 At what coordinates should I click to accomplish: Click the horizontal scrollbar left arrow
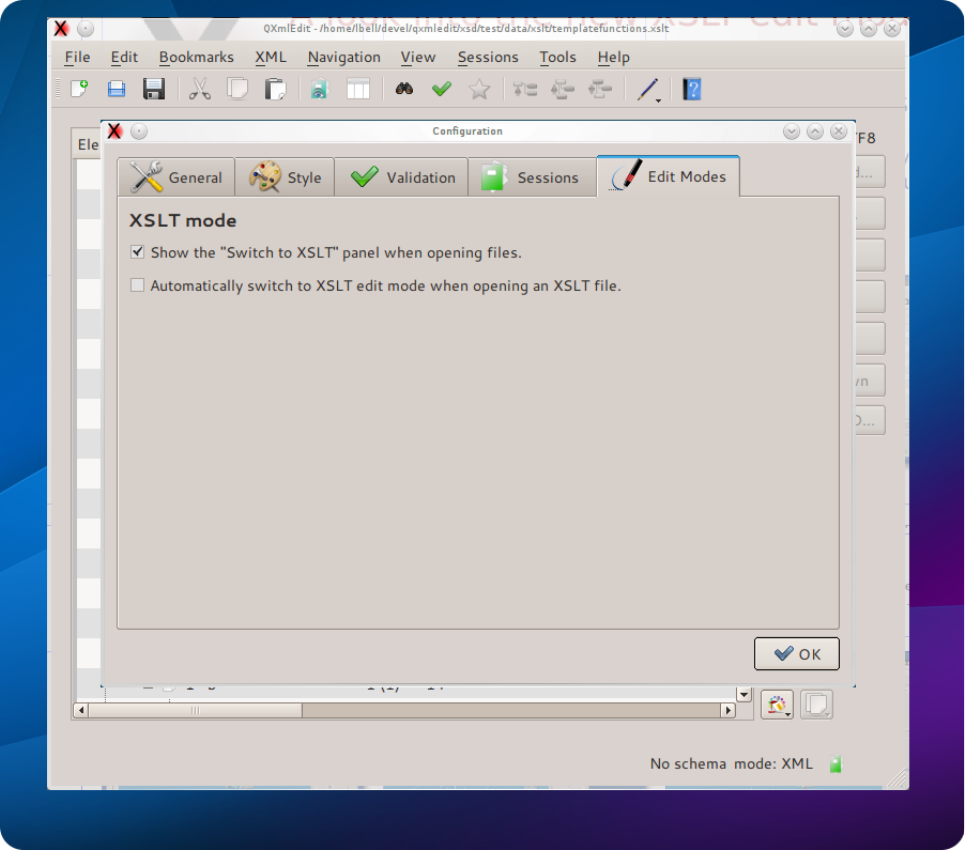81,710
